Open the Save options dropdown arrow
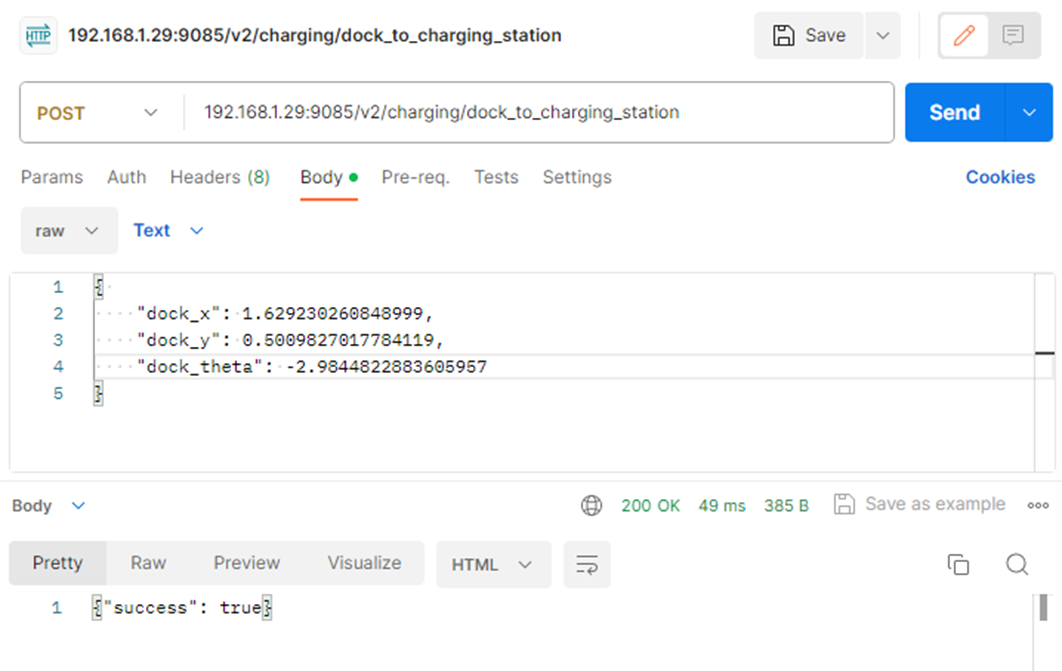The height and width of the screenshot is (671, 1062). [882, 36]
